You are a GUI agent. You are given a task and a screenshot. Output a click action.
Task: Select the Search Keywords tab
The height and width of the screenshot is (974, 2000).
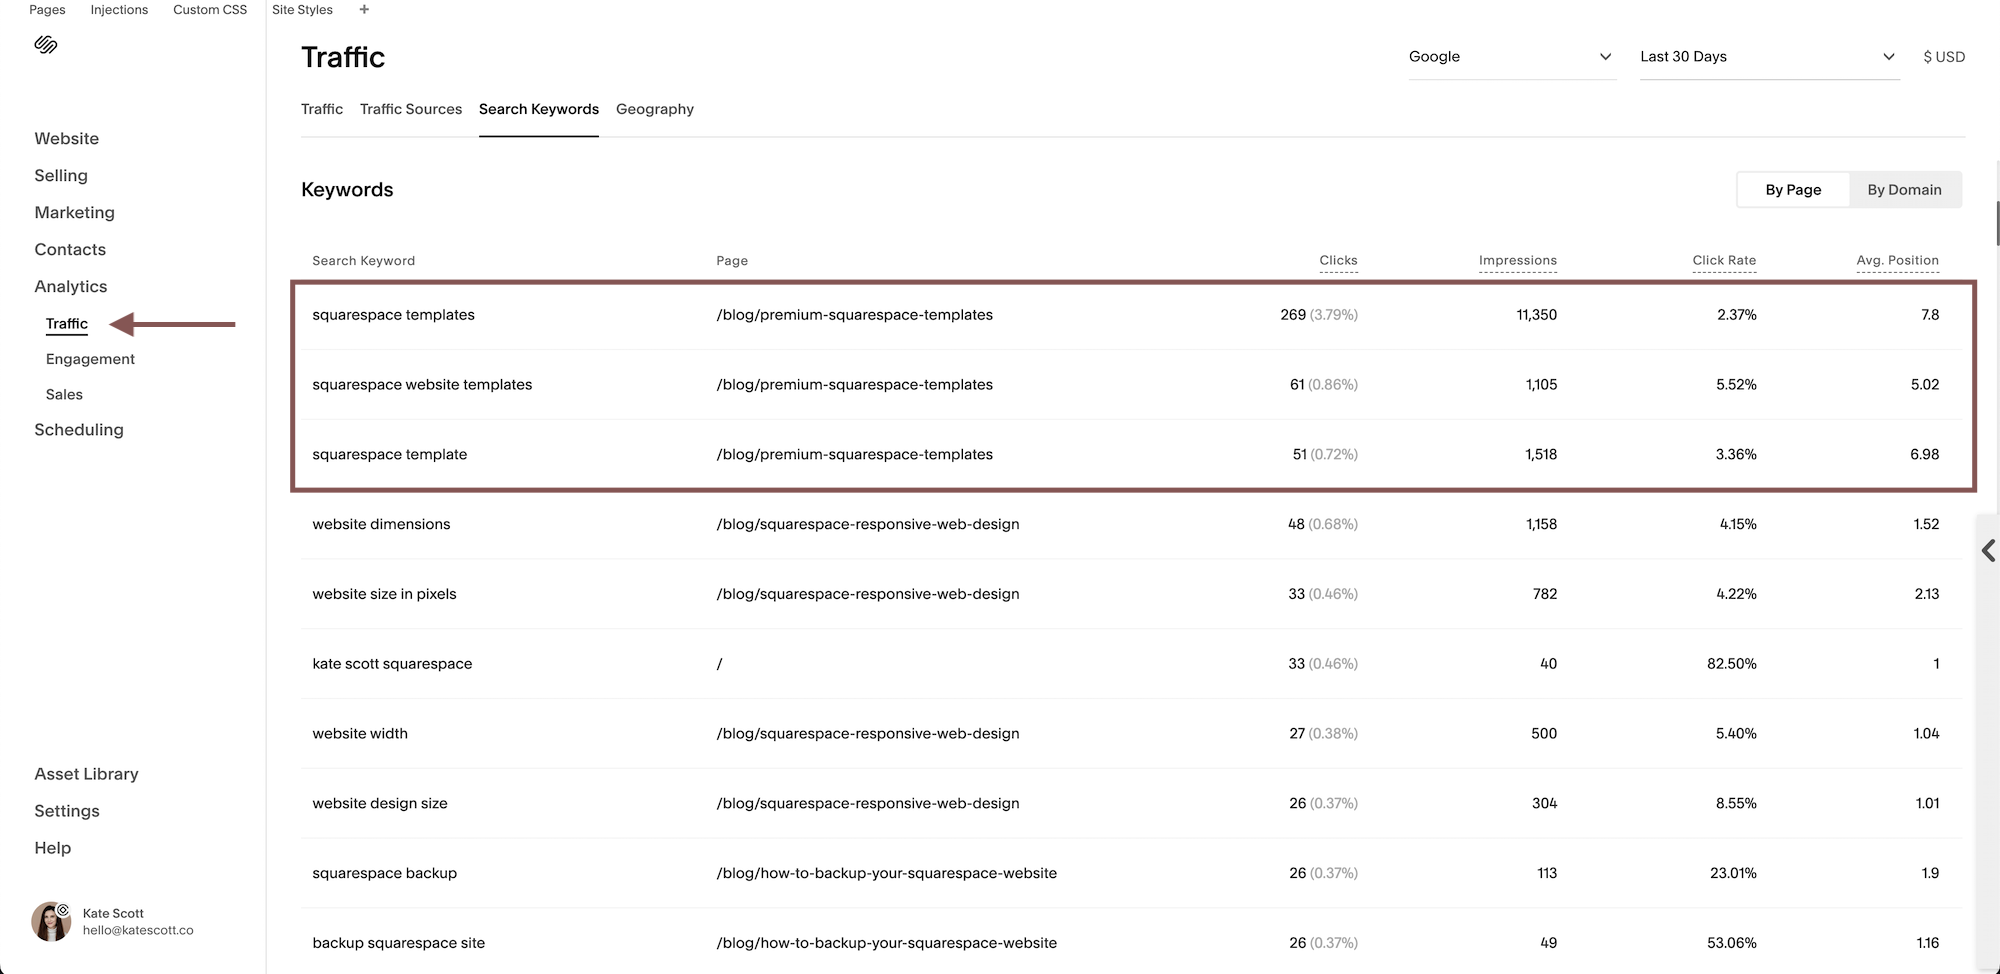[539, 109]
